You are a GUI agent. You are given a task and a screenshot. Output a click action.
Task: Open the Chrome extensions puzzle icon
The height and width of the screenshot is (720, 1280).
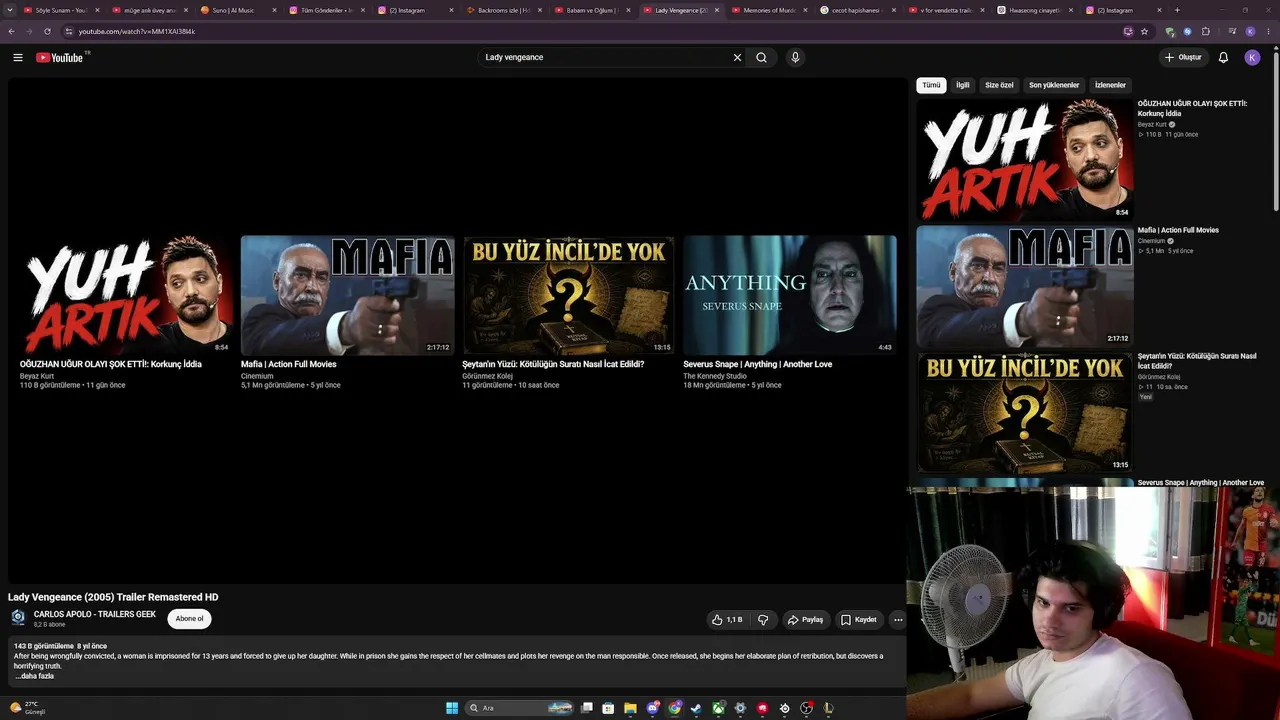click(1206, 31)
